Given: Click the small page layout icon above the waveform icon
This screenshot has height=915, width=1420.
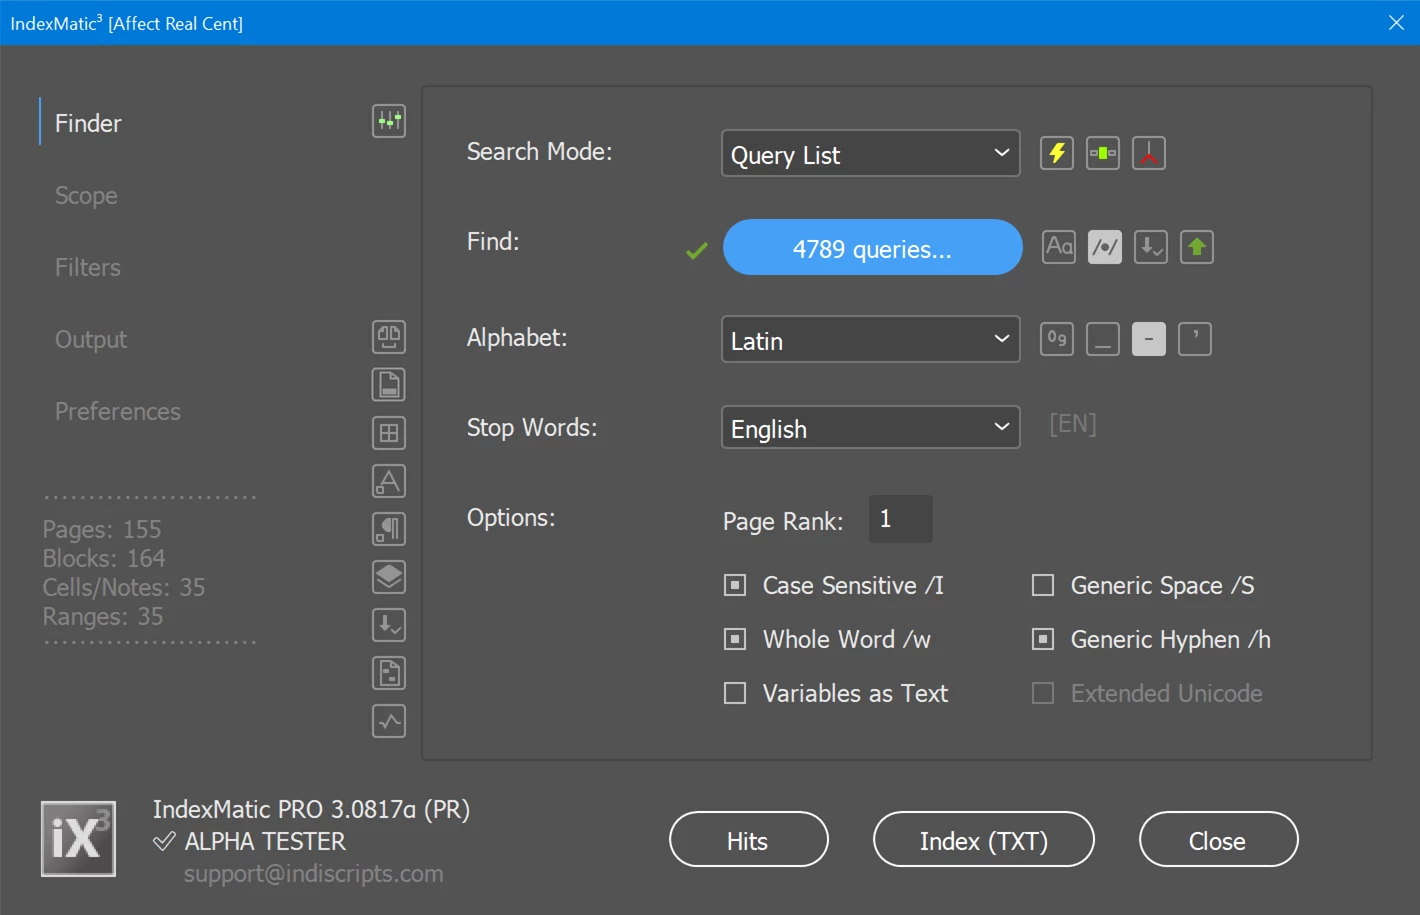Looking at the screenshot, I should coord(389,673).
